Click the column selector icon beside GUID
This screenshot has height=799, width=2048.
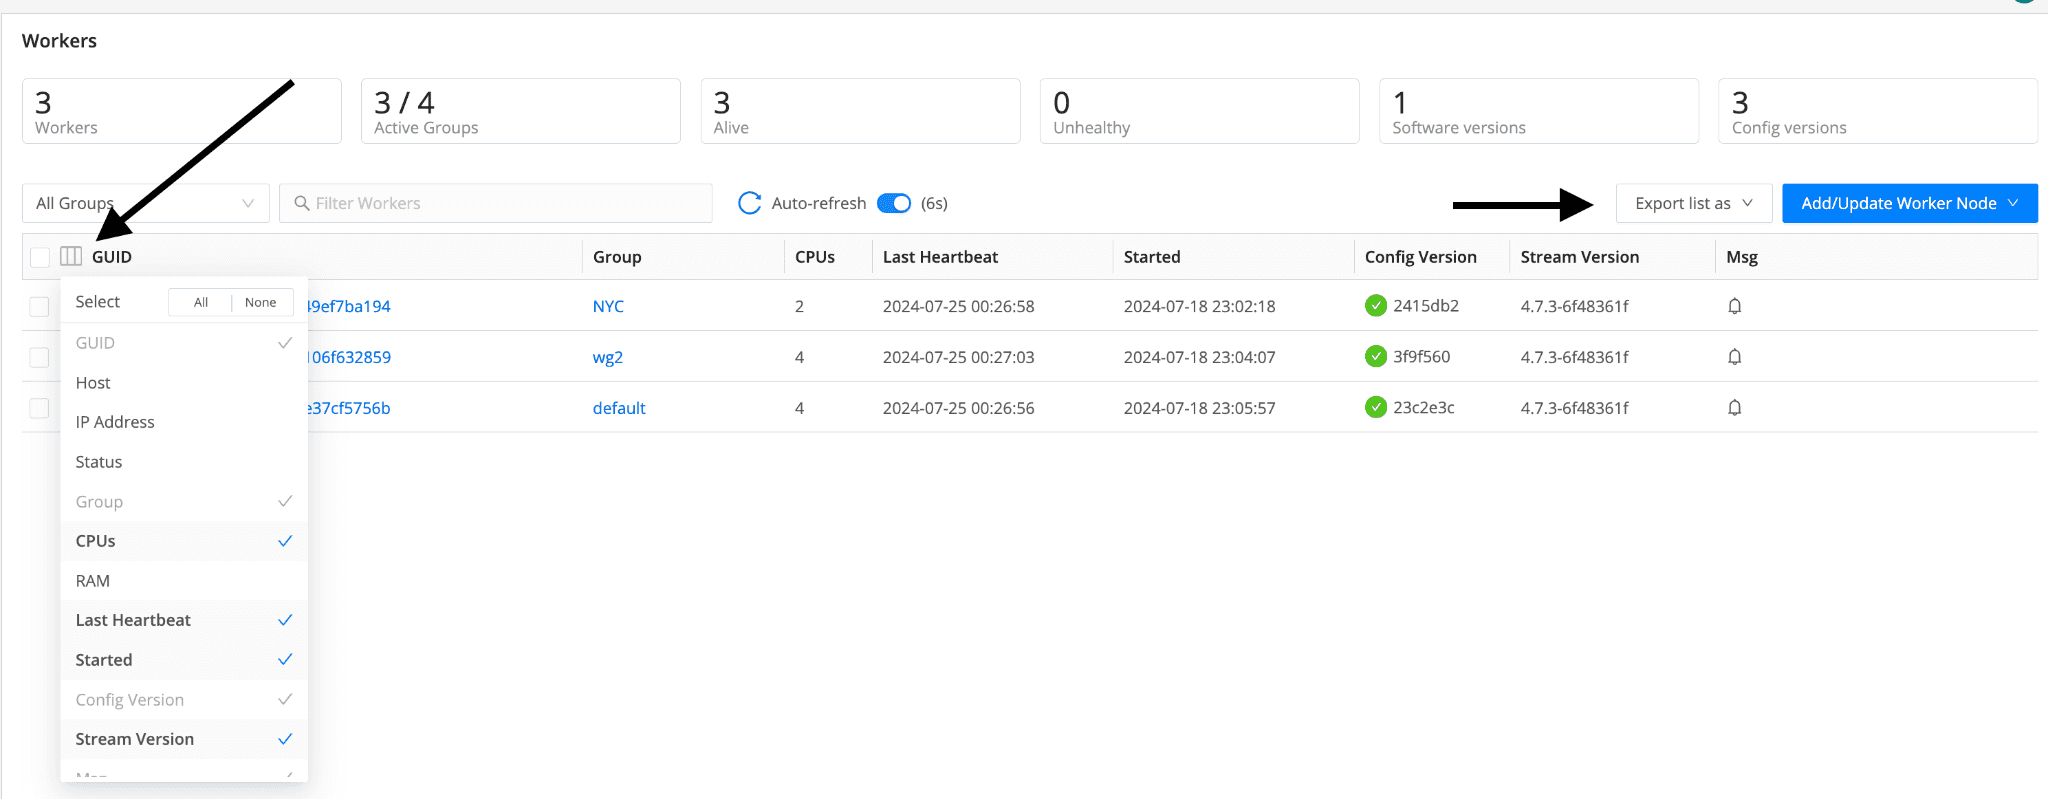pos(71,257)
